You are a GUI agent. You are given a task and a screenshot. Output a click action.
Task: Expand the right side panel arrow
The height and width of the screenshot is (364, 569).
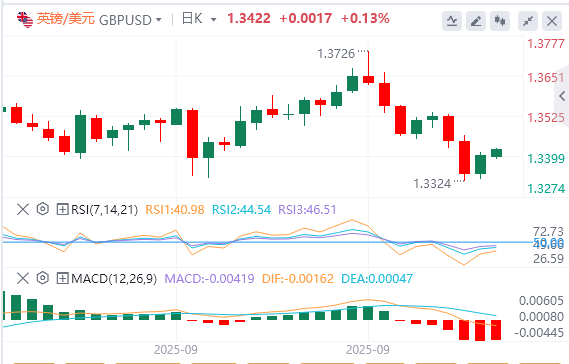[x=562, y=96]
